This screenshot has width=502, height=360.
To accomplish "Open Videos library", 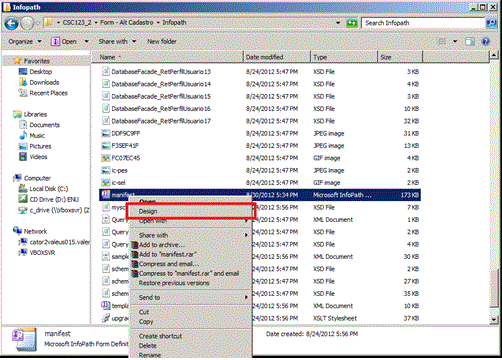I will (33, 157).
